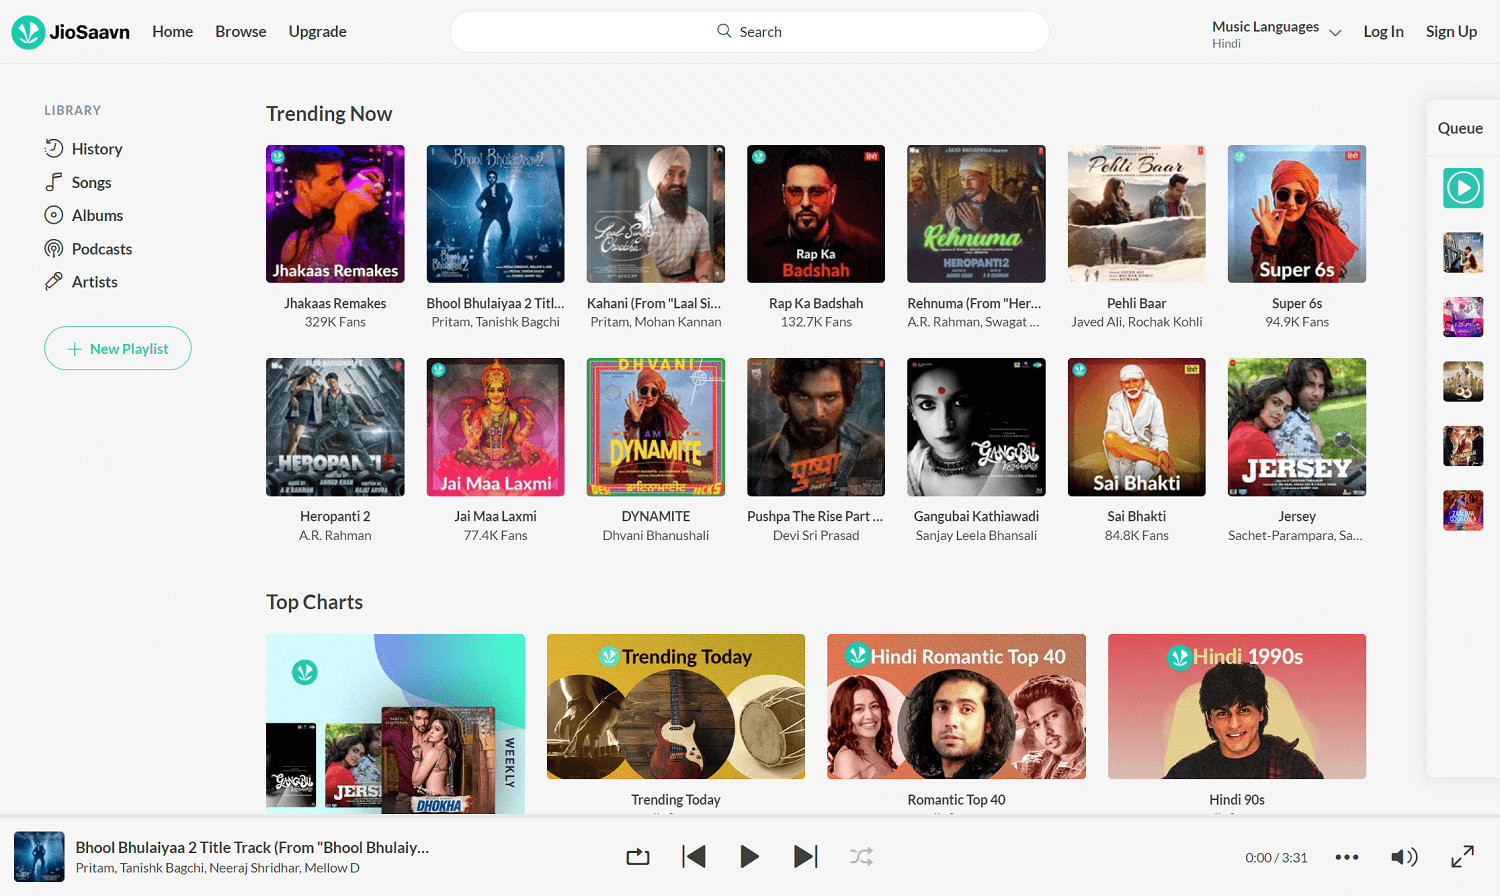This screenshot has width=1500, height=896.
Task: Click Log In
Action: tap(1383, 32)
